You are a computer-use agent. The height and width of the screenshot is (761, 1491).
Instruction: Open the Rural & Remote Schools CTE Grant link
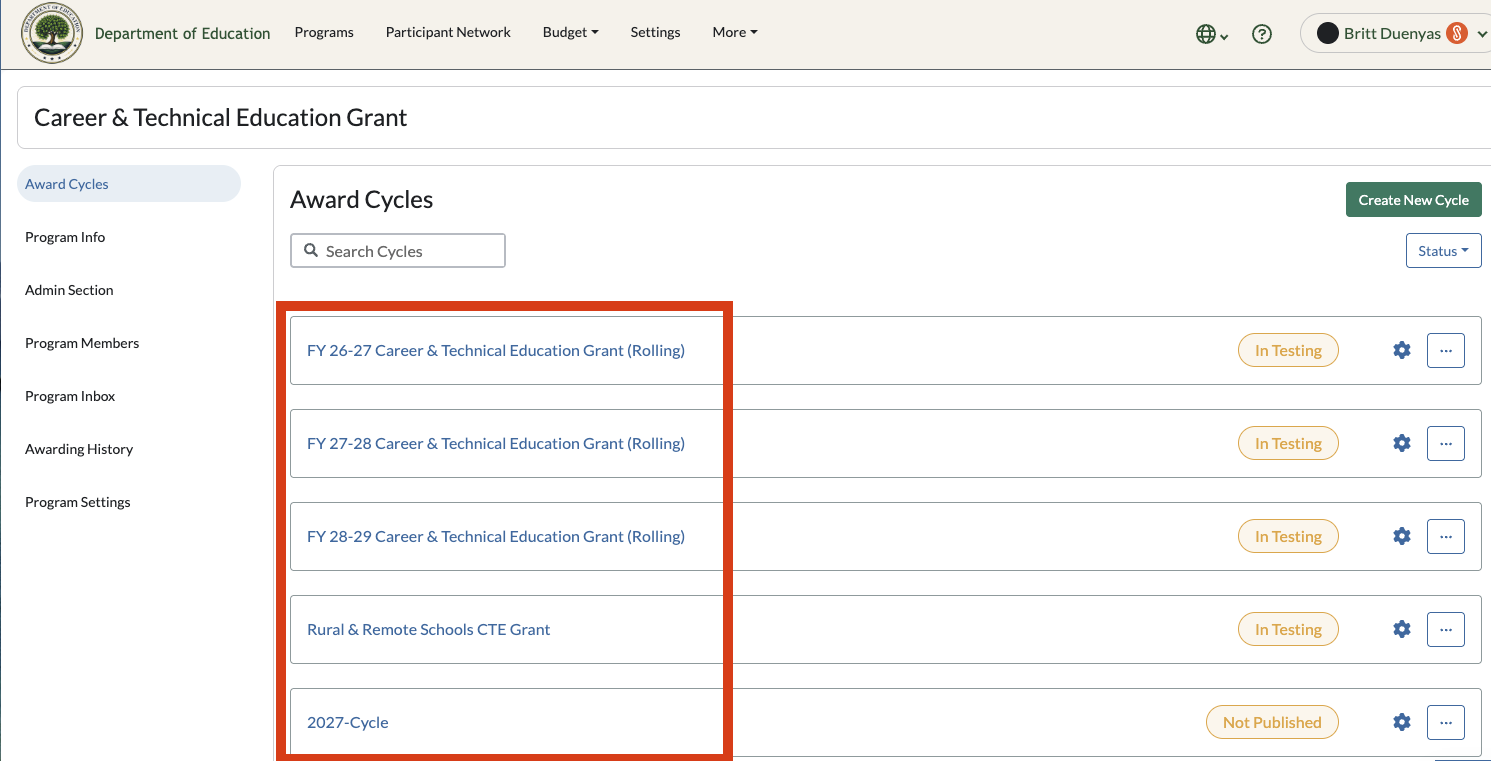pos(429,629)
